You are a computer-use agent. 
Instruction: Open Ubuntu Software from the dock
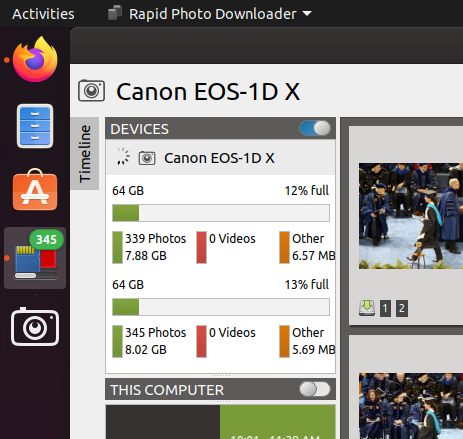35,190
